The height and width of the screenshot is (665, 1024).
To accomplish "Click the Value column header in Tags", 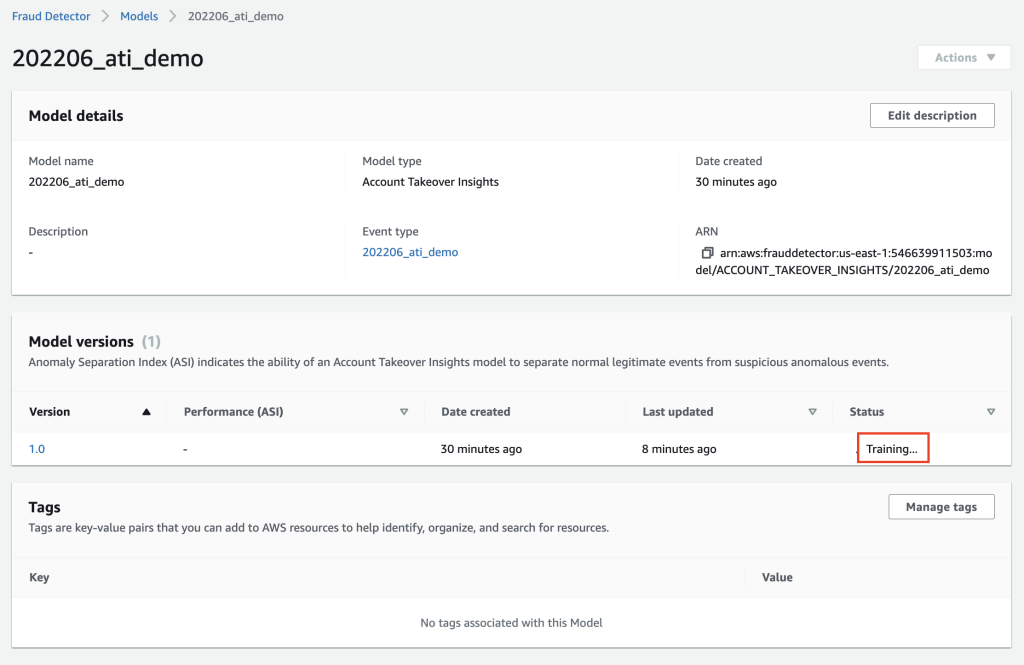I will pyautogui.click(x=777, y=577).
